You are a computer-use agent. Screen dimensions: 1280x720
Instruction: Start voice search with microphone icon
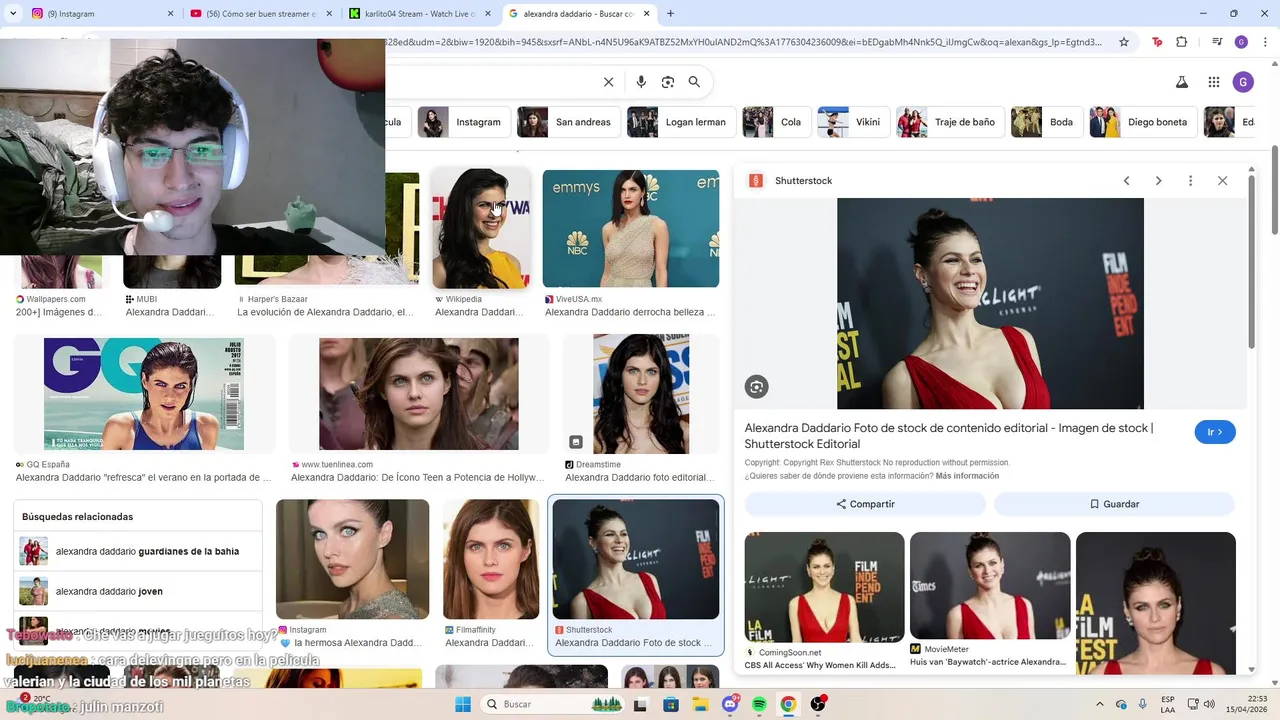tap(641, 82)
